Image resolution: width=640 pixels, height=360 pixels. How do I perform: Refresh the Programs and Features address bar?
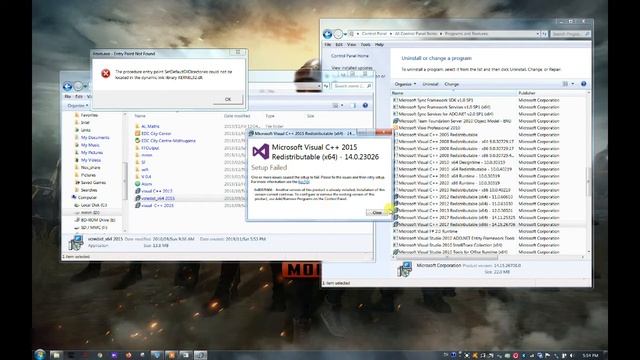(544, 34)
